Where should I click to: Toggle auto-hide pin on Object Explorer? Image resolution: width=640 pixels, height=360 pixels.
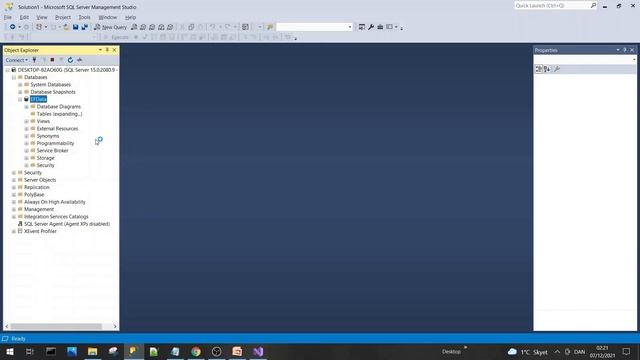[x=107, y=50]
